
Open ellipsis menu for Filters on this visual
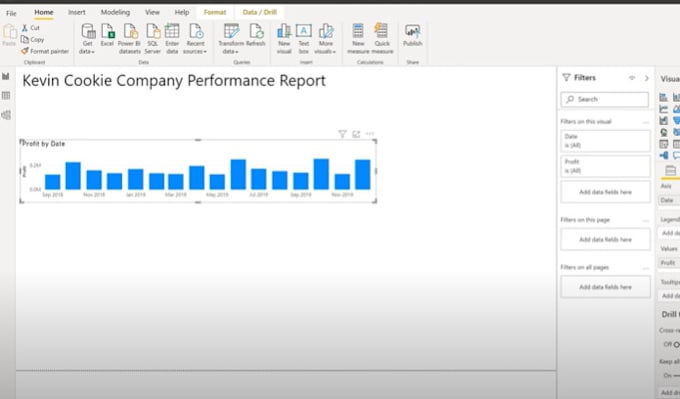645,122
